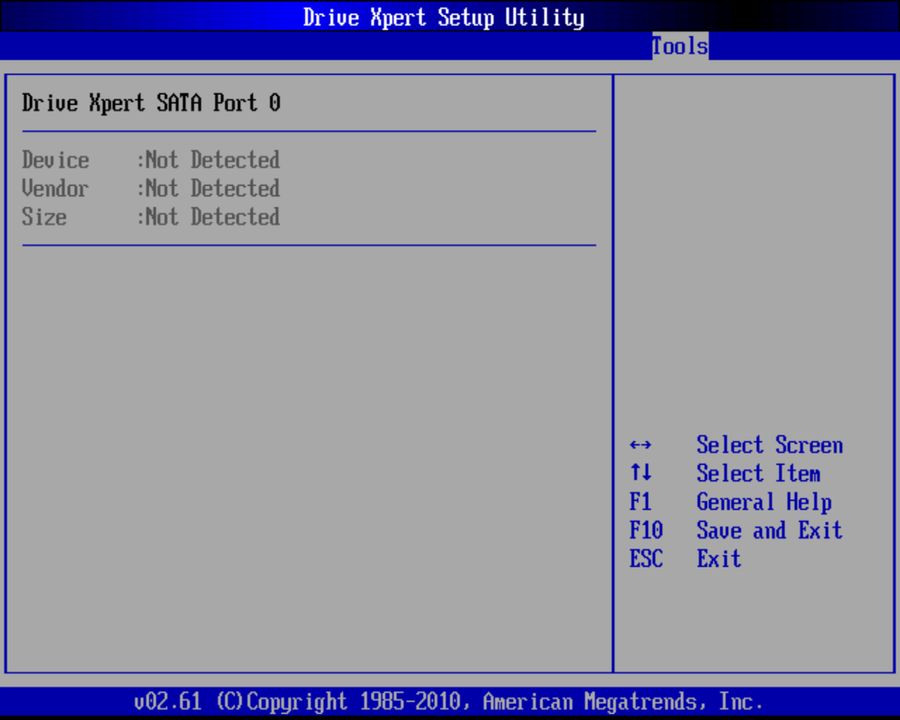The image size is (900, 720).
Task: Click the left-right arrows key icon
Action: click(641, 445)
